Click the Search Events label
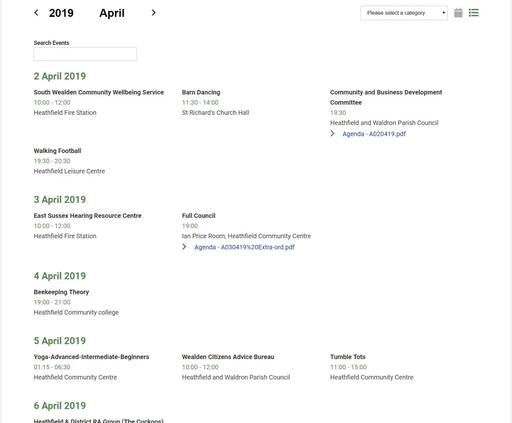Image resolution: width=512 pixels, height=423 pixels. coord(51,43)
